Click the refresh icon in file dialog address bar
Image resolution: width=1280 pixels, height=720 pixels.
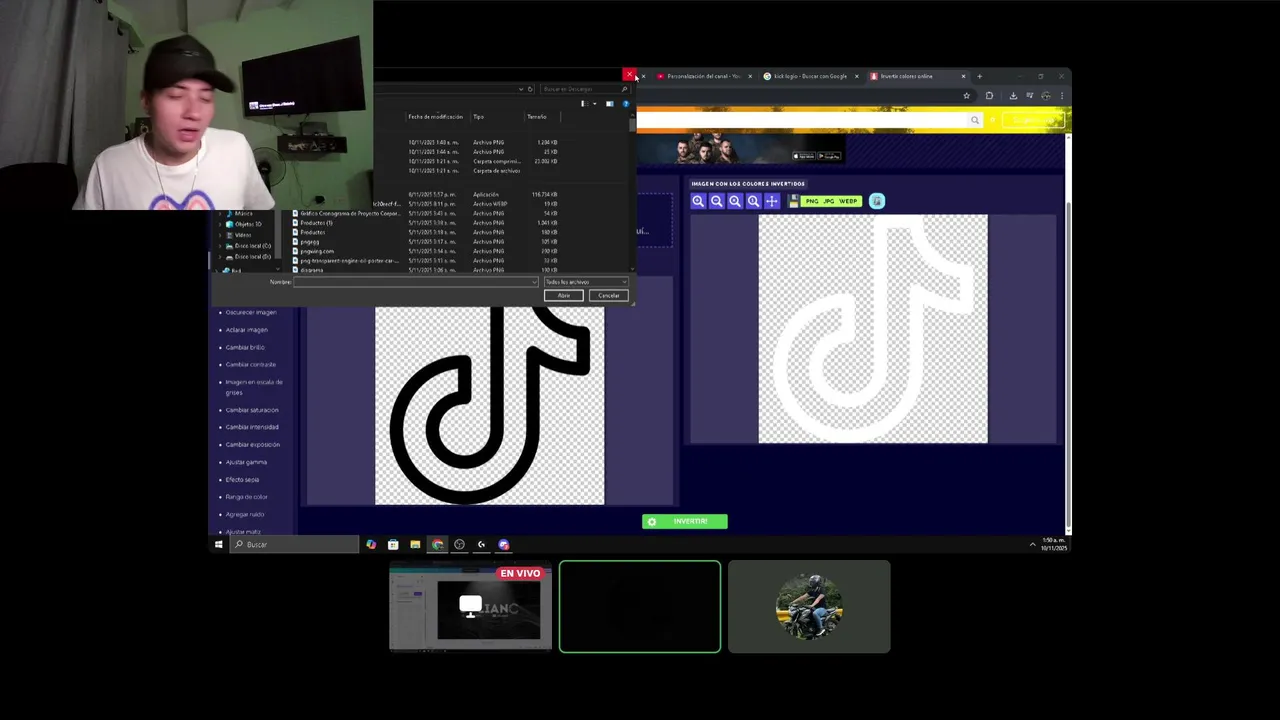click(530, 89)
